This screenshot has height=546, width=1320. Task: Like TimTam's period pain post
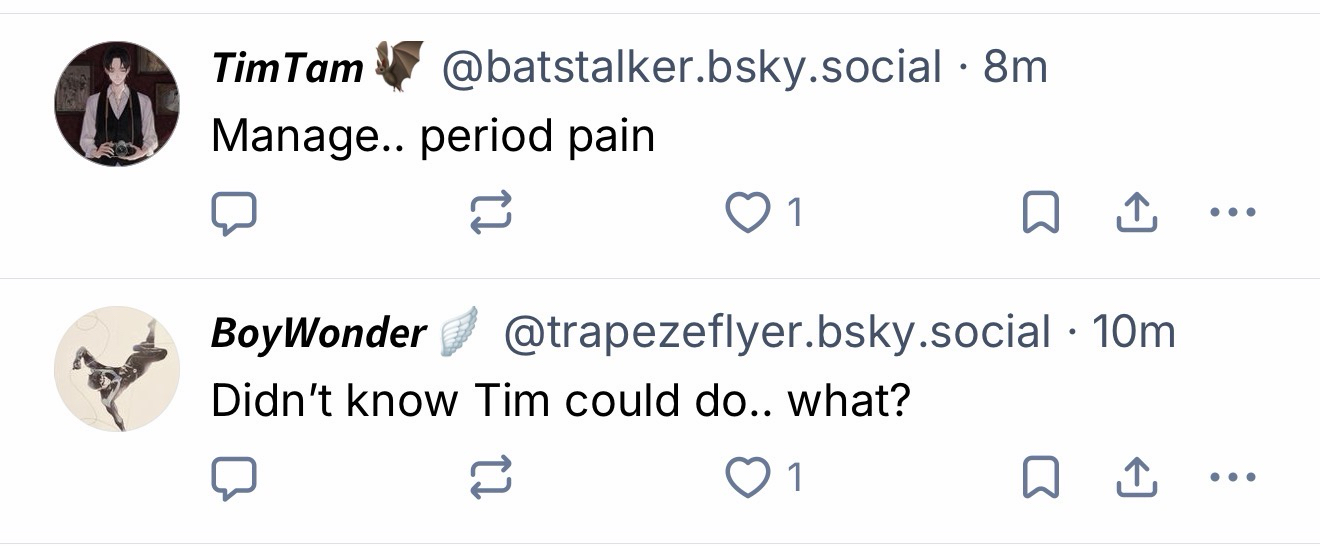pyautogui.click(x=746, y=213)
